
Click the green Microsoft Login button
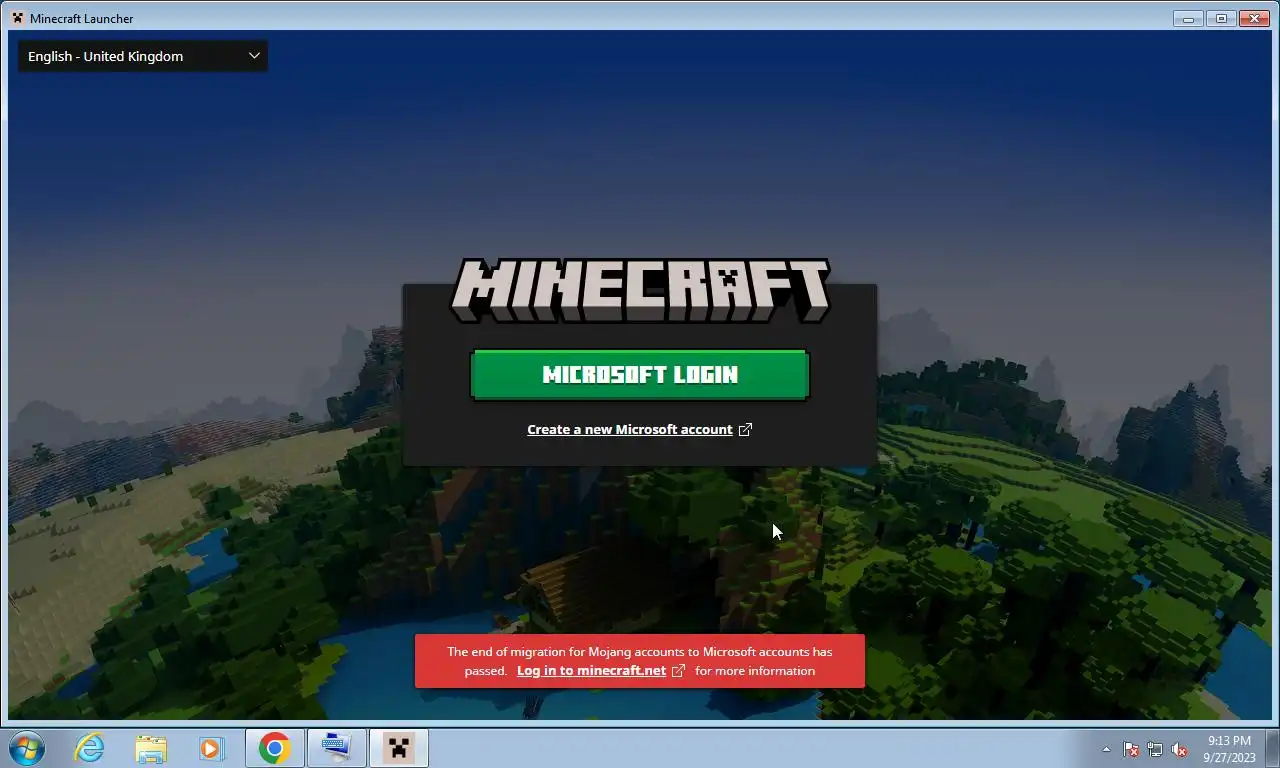point(639,375)
